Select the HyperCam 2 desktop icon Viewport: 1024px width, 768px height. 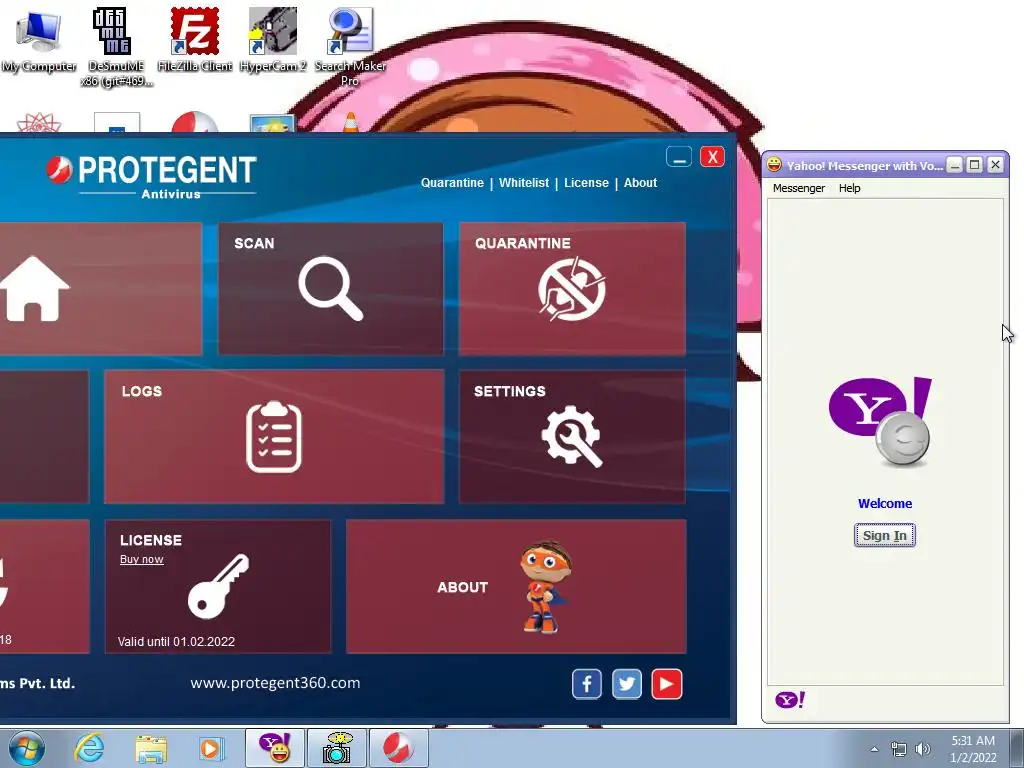point(273,40)
